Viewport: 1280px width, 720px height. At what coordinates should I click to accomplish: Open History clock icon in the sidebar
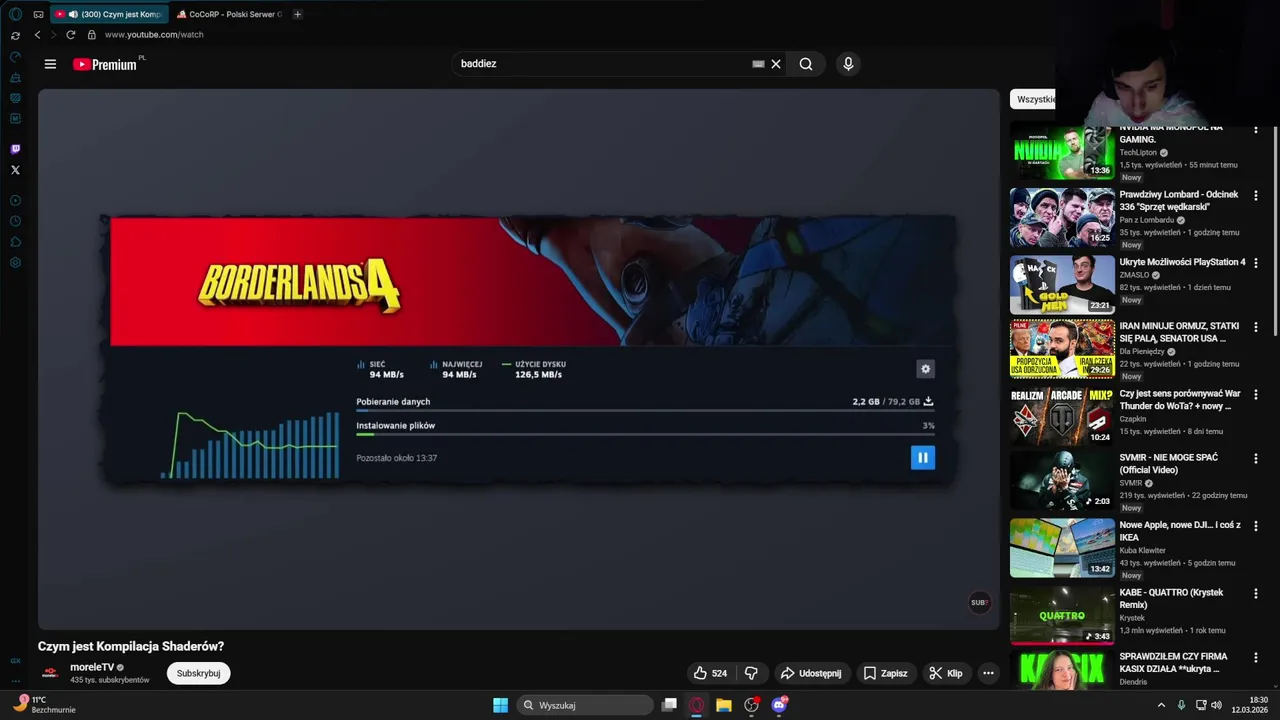pyautogui.click(x=15, y=221)
